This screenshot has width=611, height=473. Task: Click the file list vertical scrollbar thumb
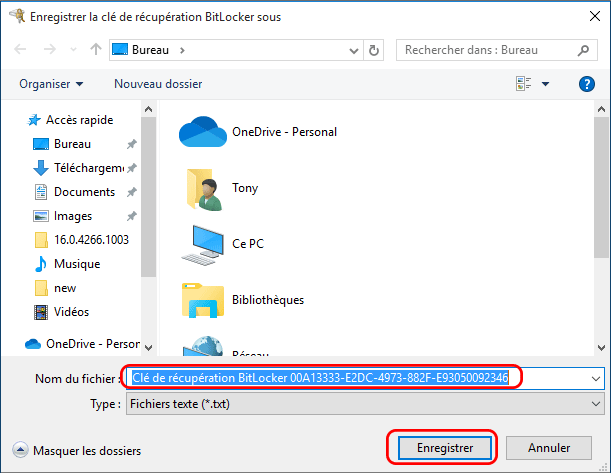coord(601,187)
